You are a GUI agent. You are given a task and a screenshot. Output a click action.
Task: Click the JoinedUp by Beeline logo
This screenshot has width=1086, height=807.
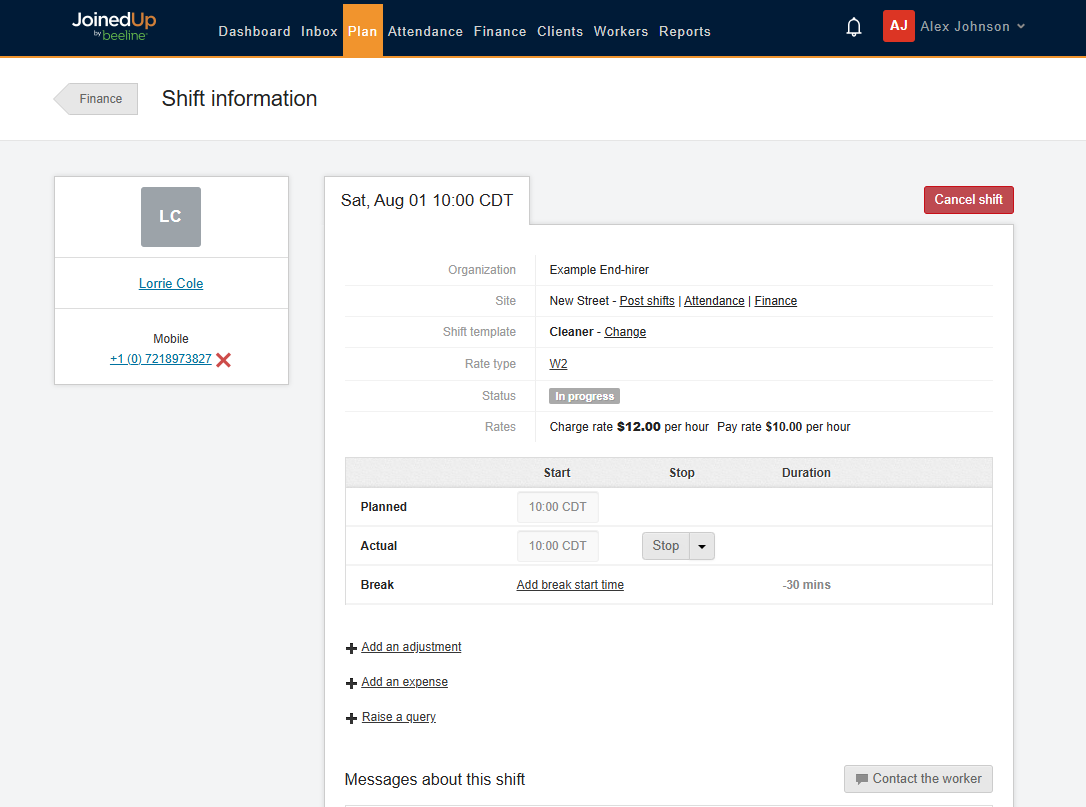pyautogui.click(x=114, y=26)
